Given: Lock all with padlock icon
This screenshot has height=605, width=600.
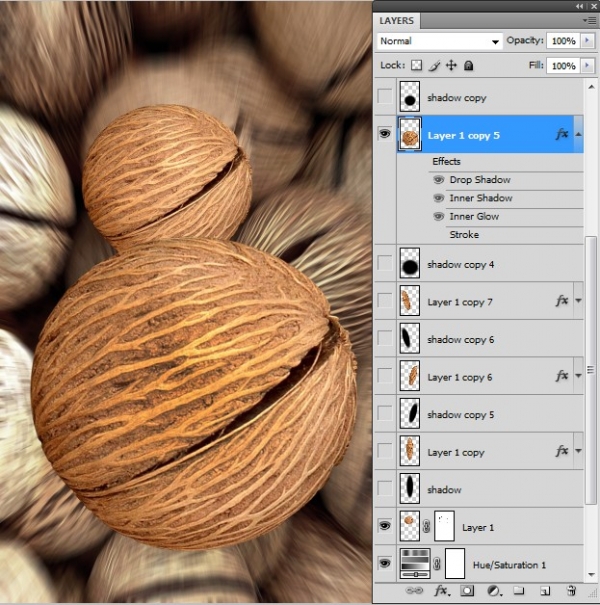Looking at the screenshot, I should pyautogui.click(x=468, y=65).
